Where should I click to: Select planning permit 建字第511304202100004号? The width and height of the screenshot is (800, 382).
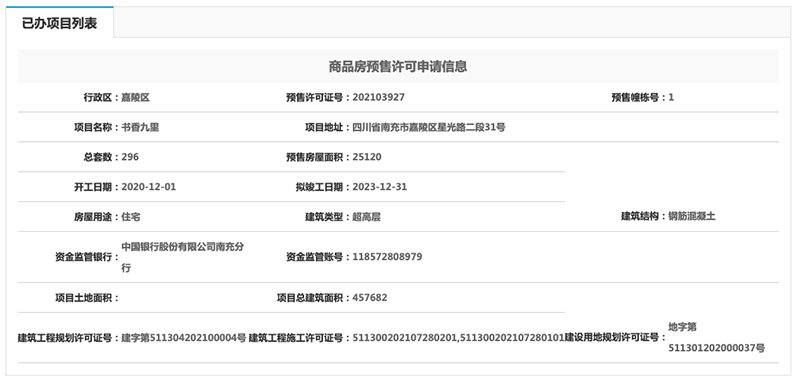(184, 338)
